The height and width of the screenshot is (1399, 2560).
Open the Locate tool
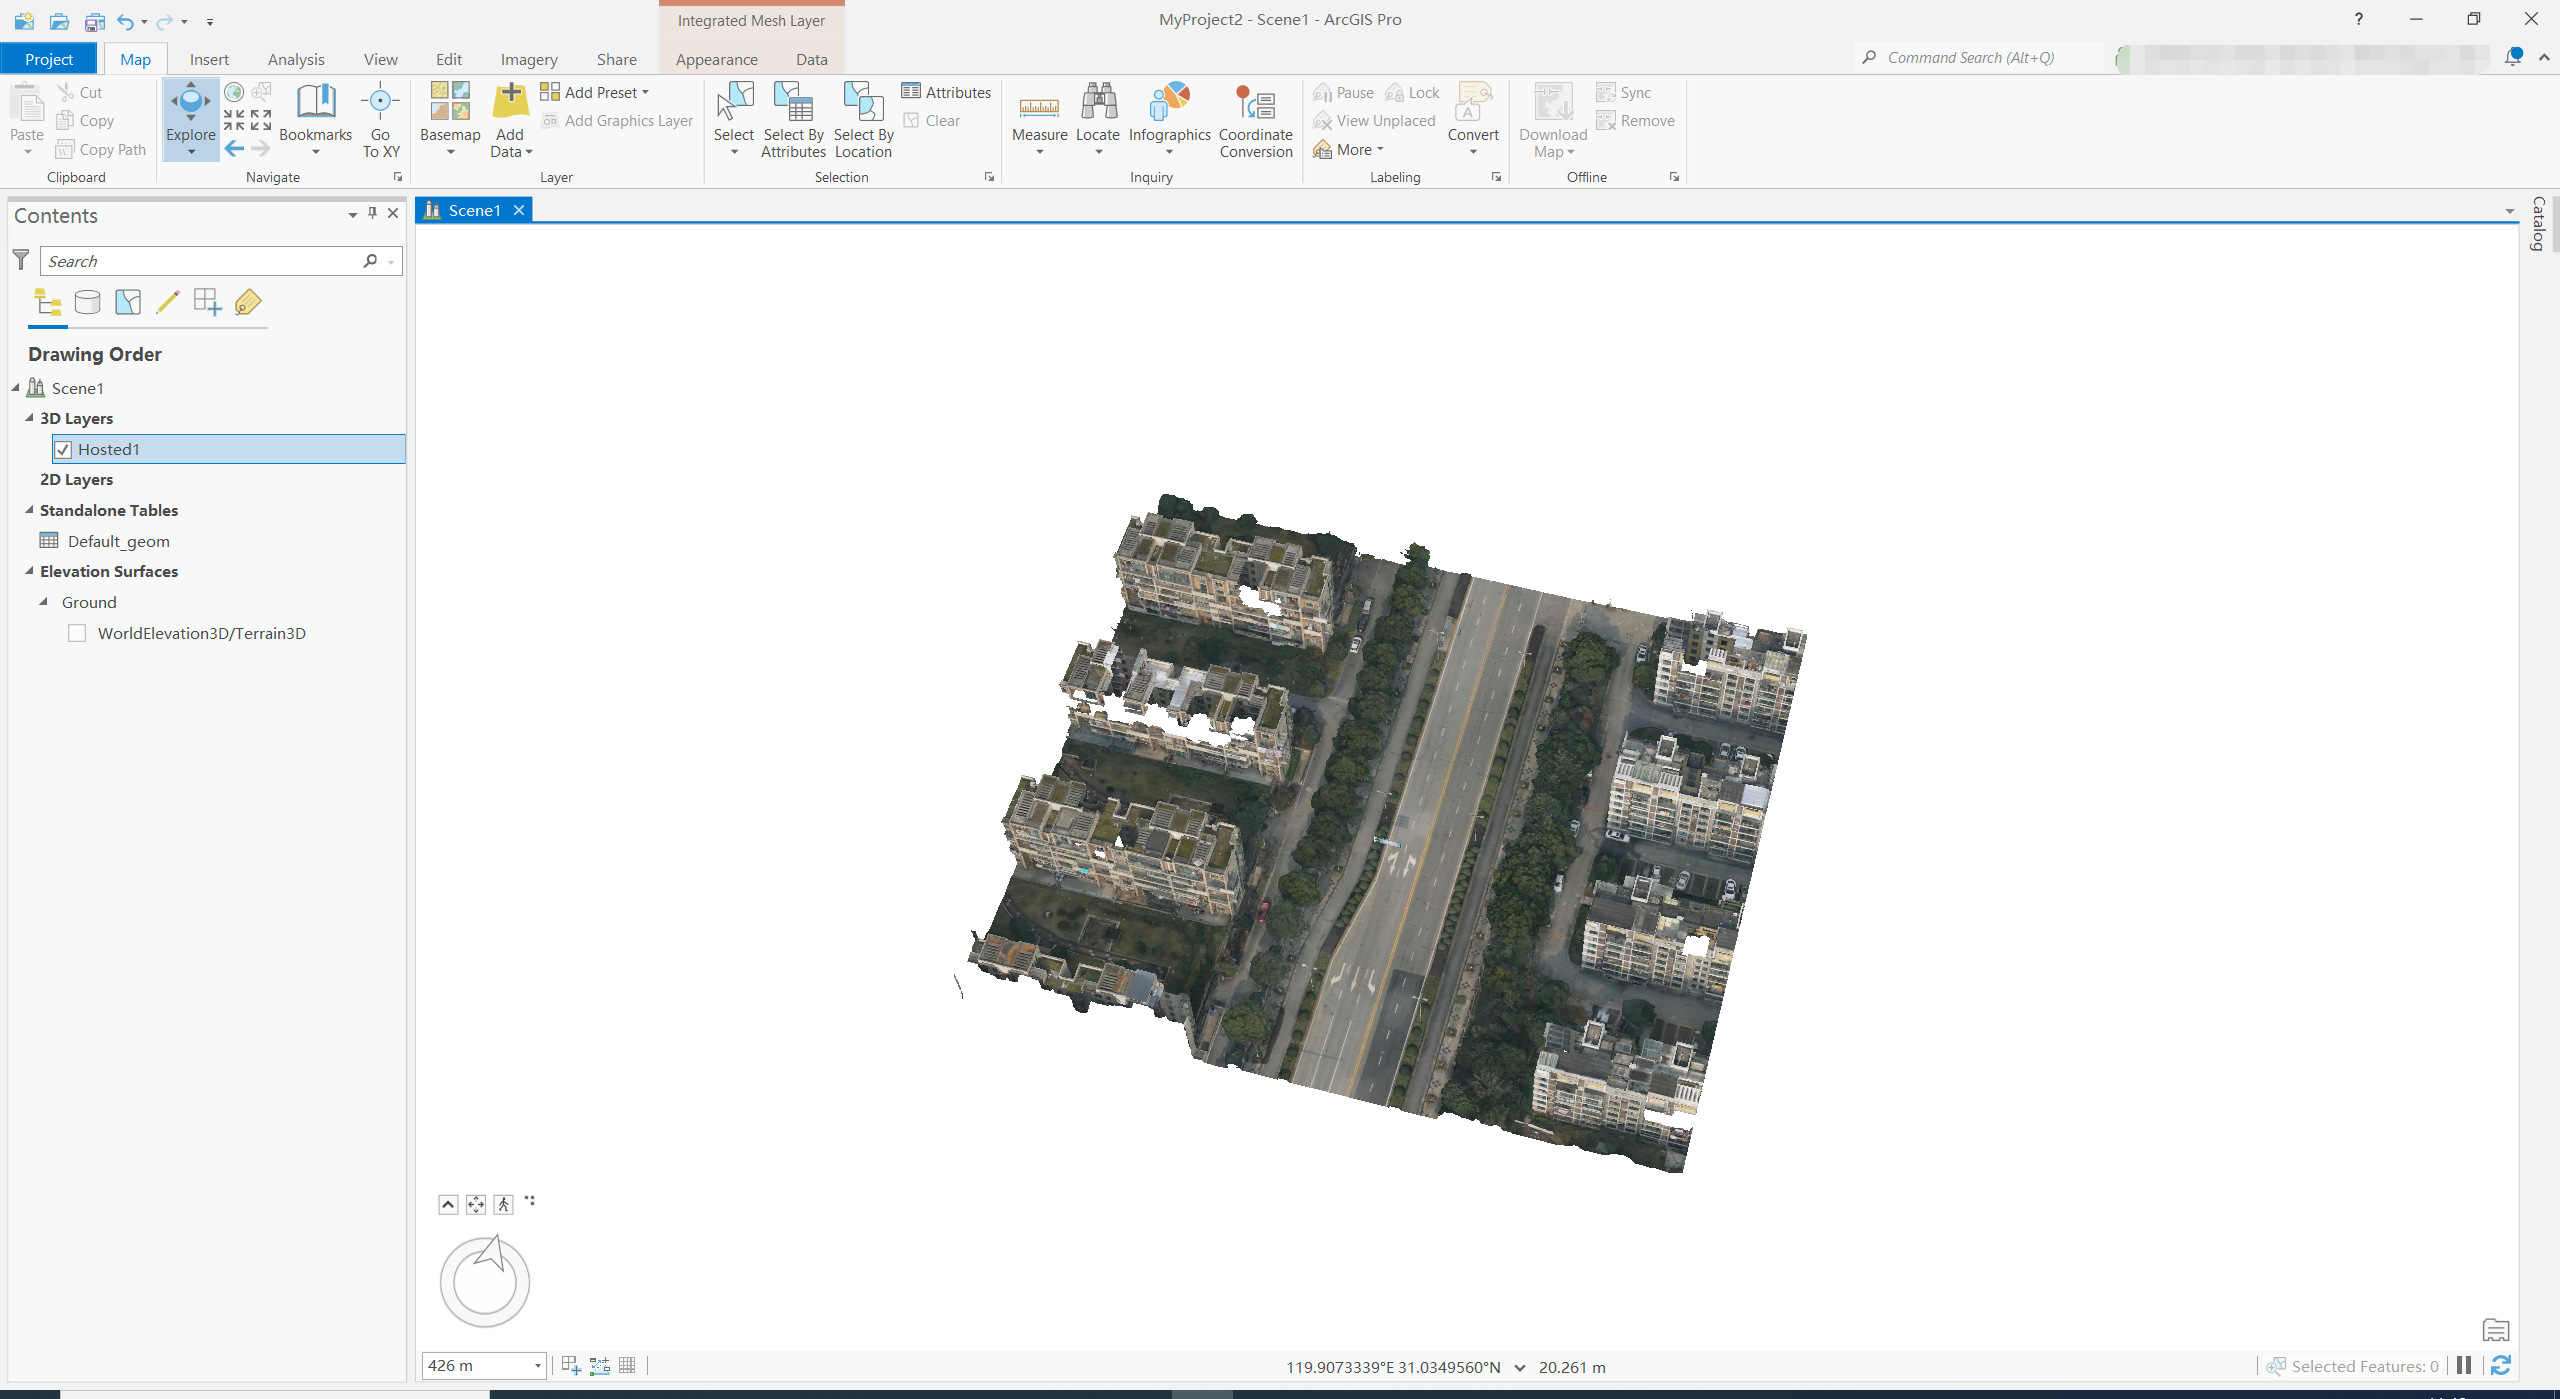(x=1097, y=119)
